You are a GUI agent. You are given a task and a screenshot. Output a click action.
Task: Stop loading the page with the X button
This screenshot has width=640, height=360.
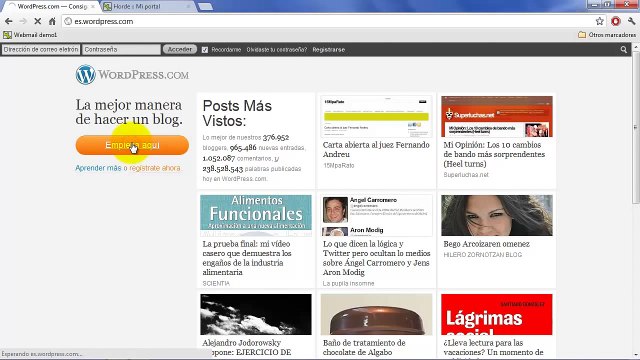click(x=37, y=21)
